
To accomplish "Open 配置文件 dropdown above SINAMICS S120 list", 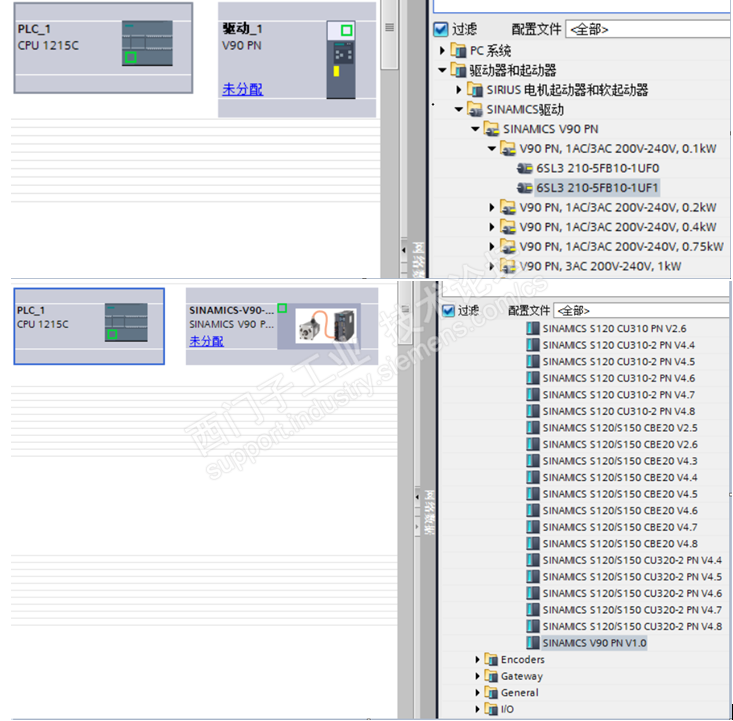I will (x=641, y=310).
